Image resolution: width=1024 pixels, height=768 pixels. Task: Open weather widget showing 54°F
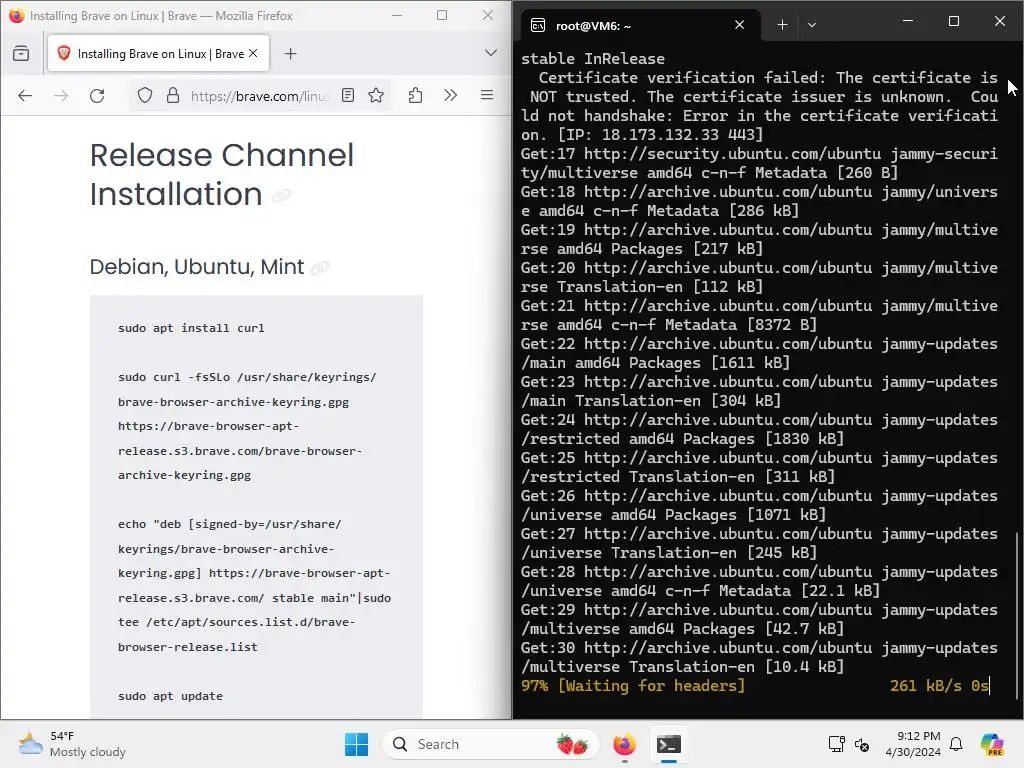[x=72, y=744]
